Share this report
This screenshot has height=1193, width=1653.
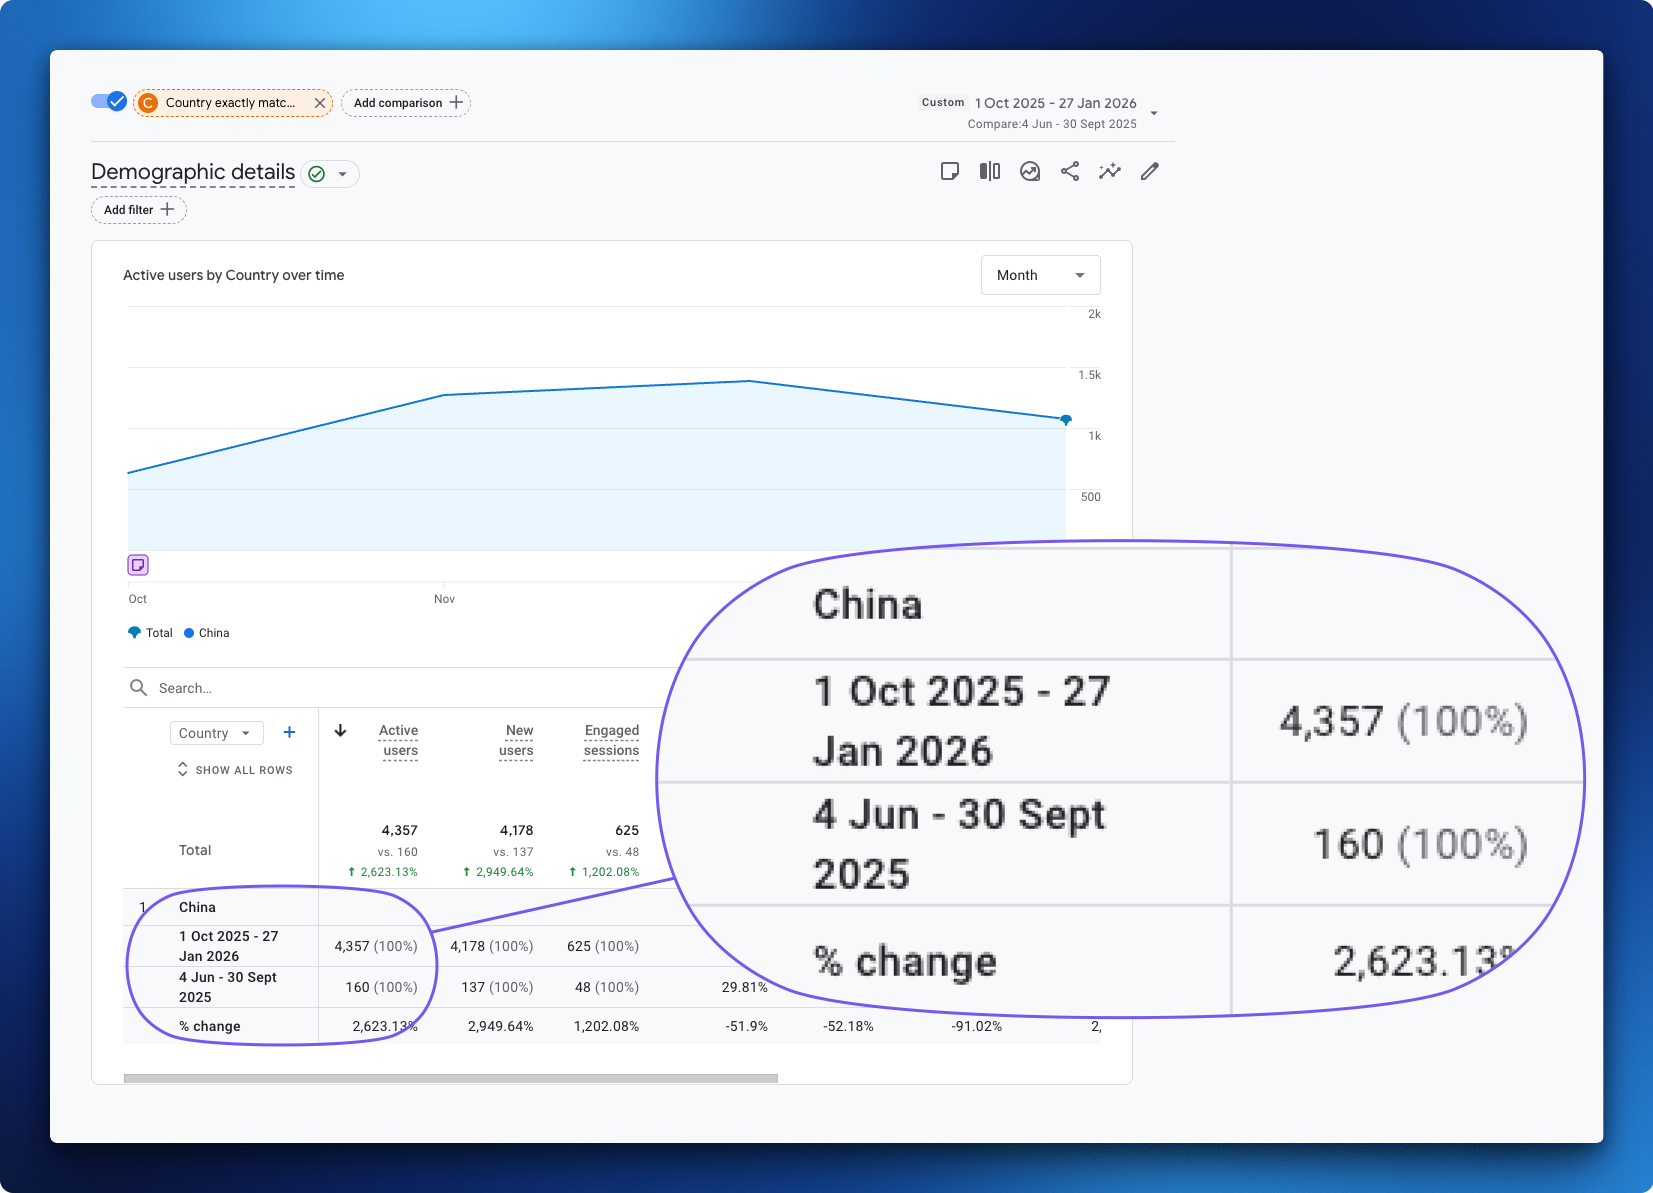click(1070, 171)
